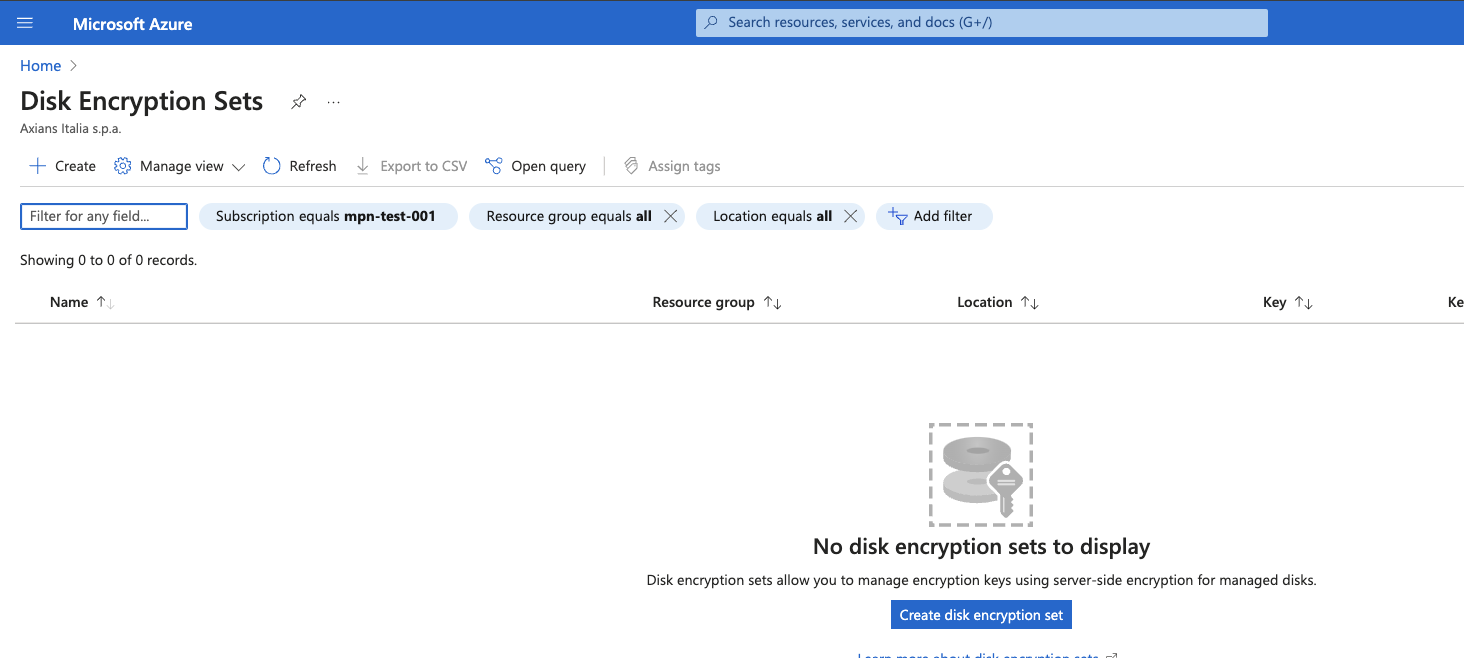Navigate to the Home breadcrumb link
Viewport: 1464px width, 658px height.
(x=41, y=66)
